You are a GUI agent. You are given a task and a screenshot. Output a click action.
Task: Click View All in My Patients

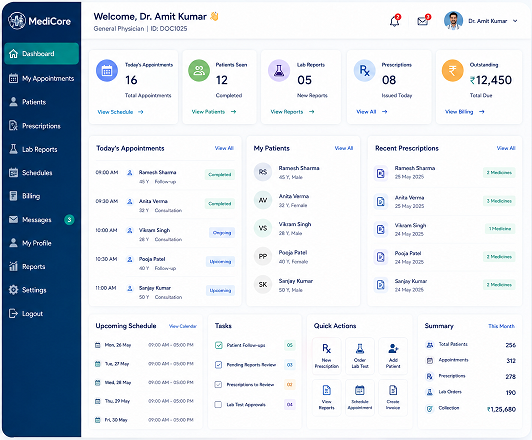pos(344,148)
